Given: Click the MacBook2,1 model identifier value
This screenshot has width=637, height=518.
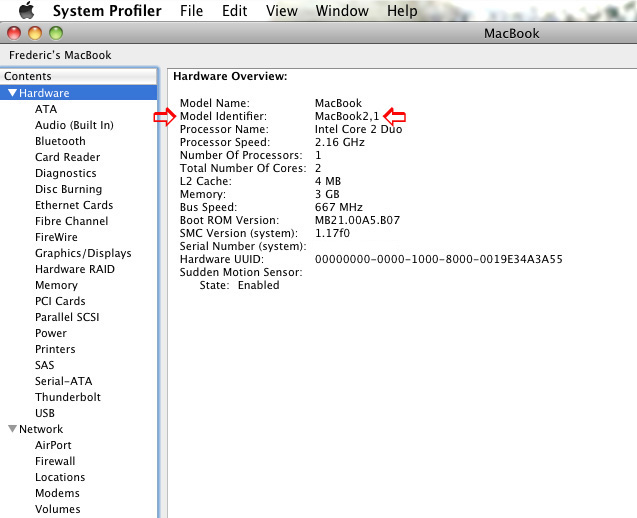Looking at the screenshot, I should [347, 117].
